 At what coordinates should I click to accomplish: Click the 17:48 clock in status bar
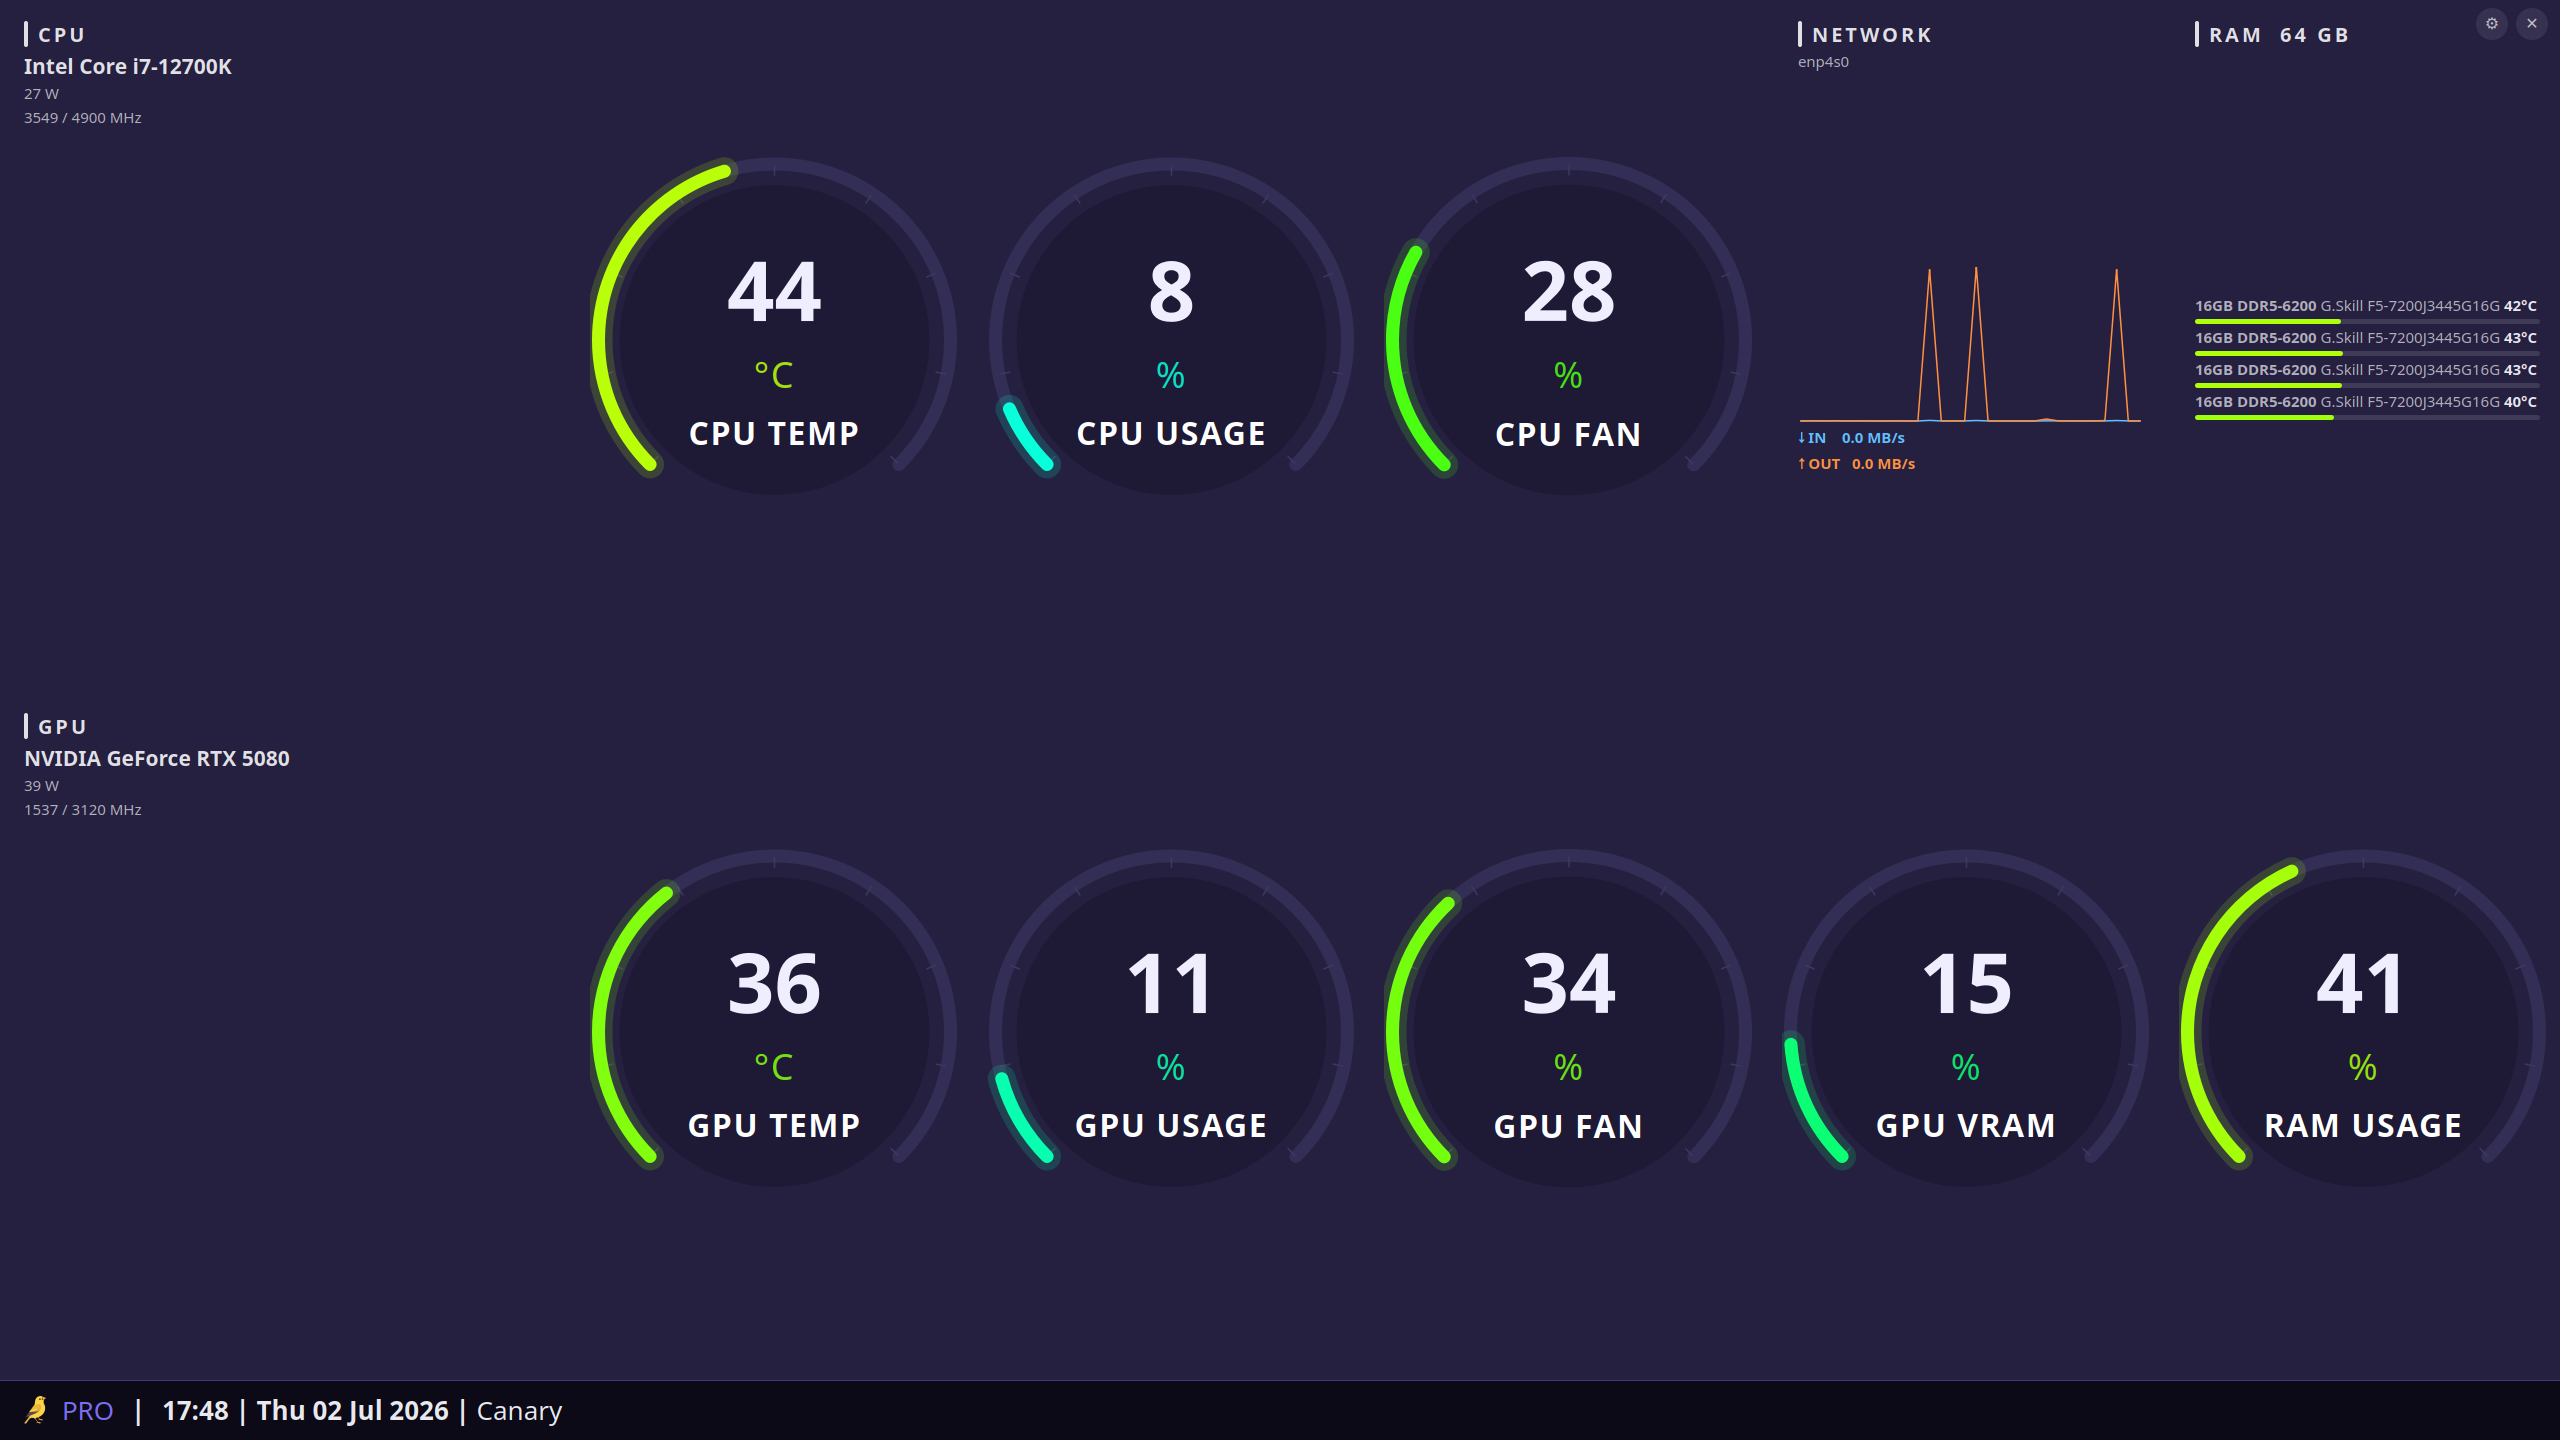(x=195, y=1411)
